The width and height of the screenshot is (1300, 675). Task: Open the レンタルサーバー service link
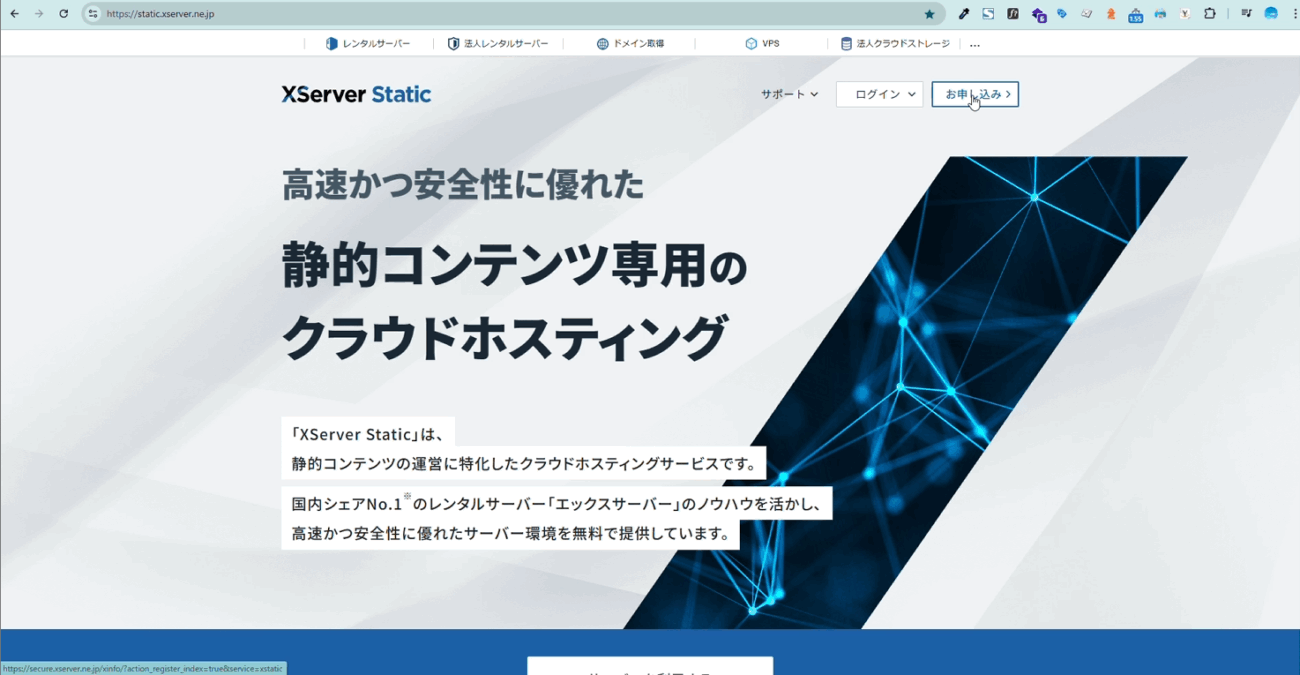368,44
